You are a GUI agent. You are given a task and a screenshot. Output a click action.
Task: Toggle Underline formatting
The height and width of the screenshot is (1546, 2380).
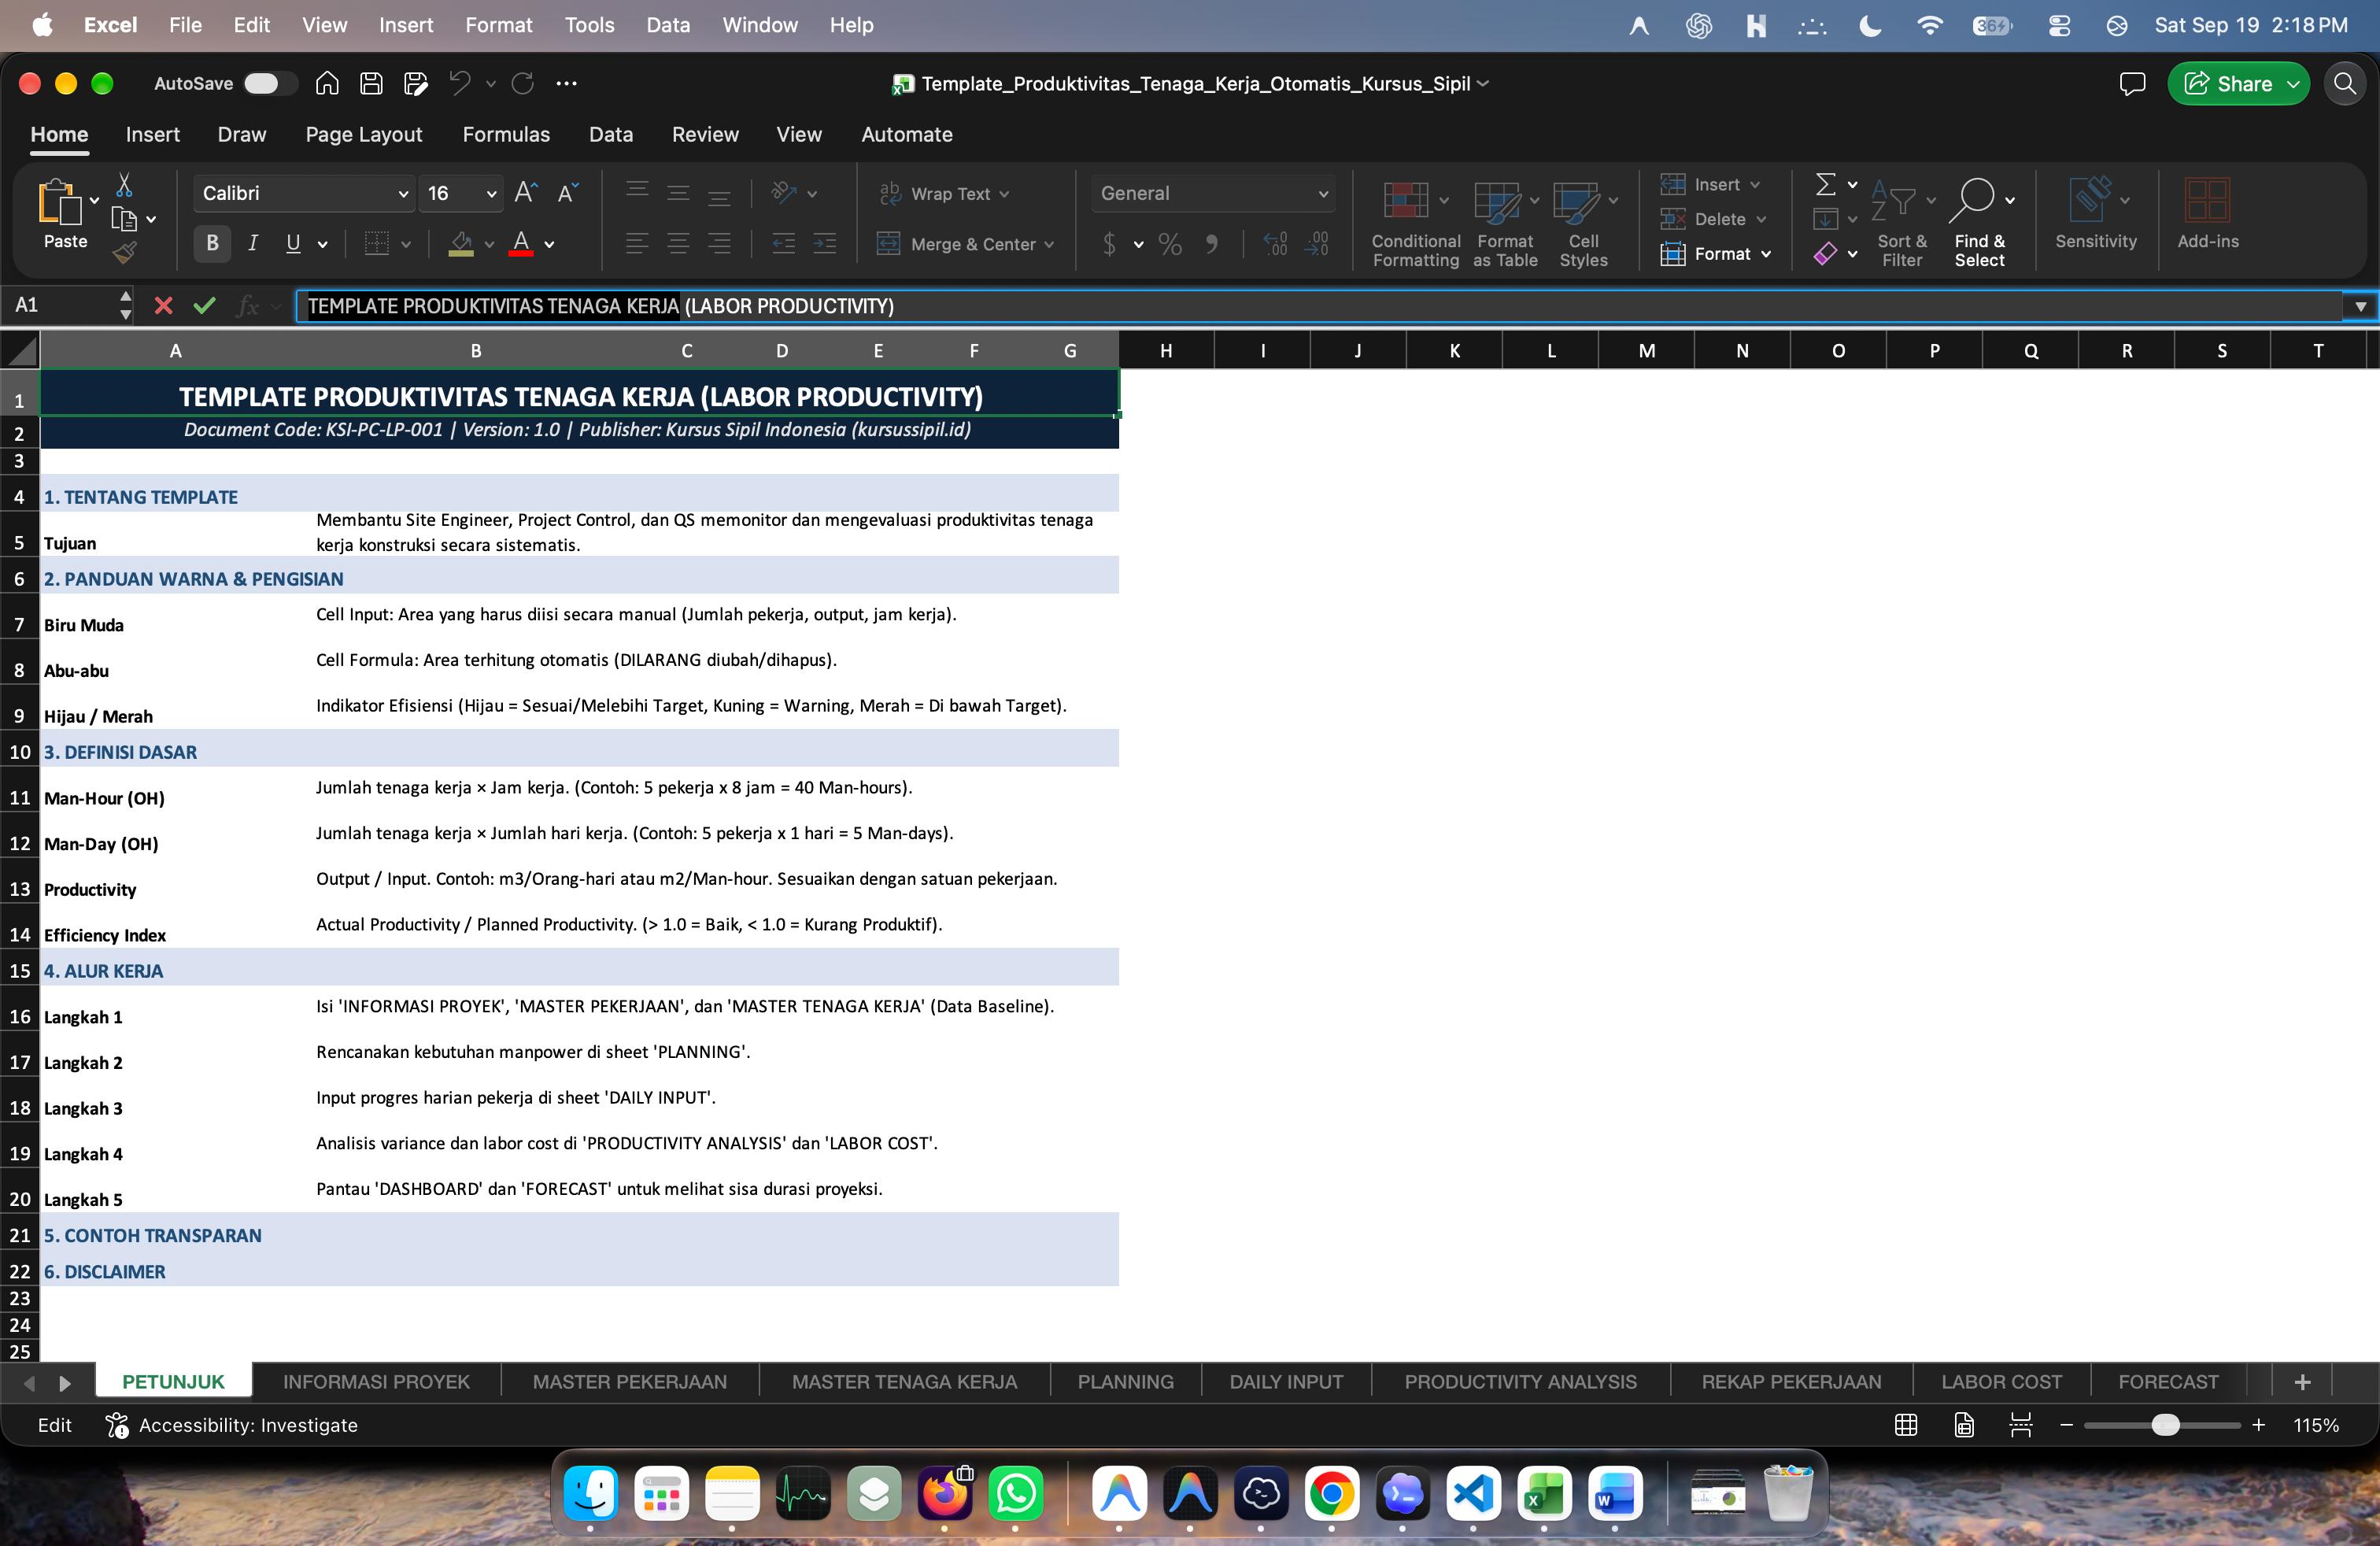(x=293, y=243)
